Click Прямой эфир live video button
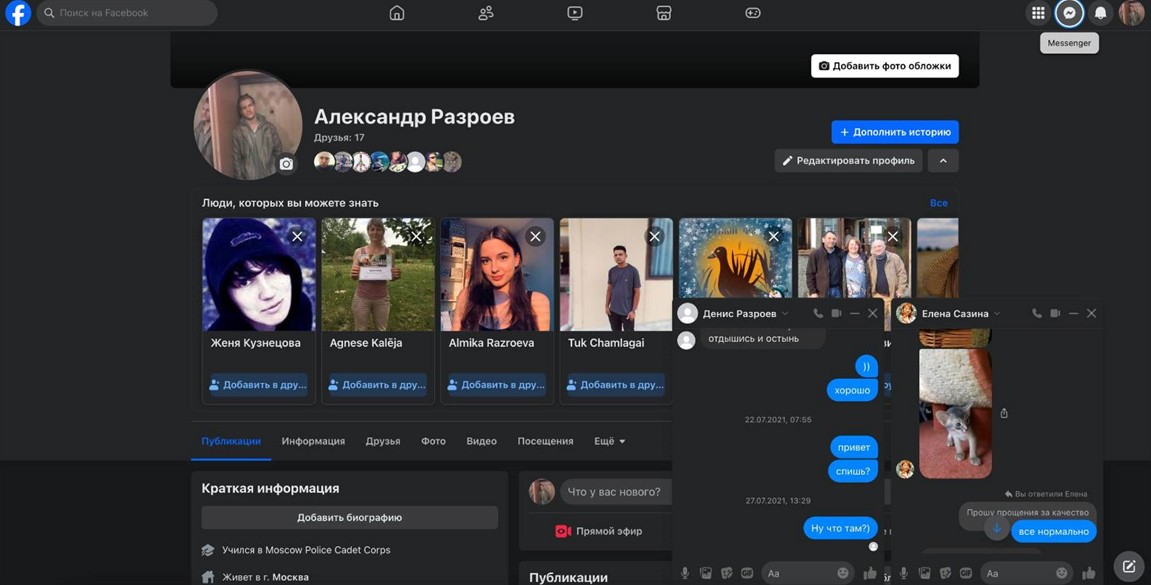 598,531
